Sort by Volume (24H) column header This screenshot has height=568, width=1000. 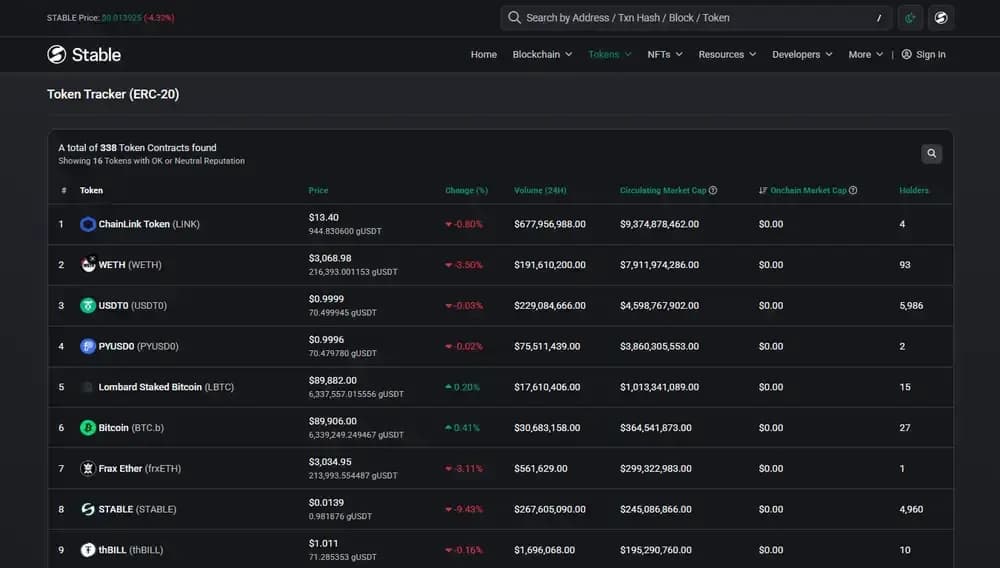pyautogui.click(x=540, y=190)
